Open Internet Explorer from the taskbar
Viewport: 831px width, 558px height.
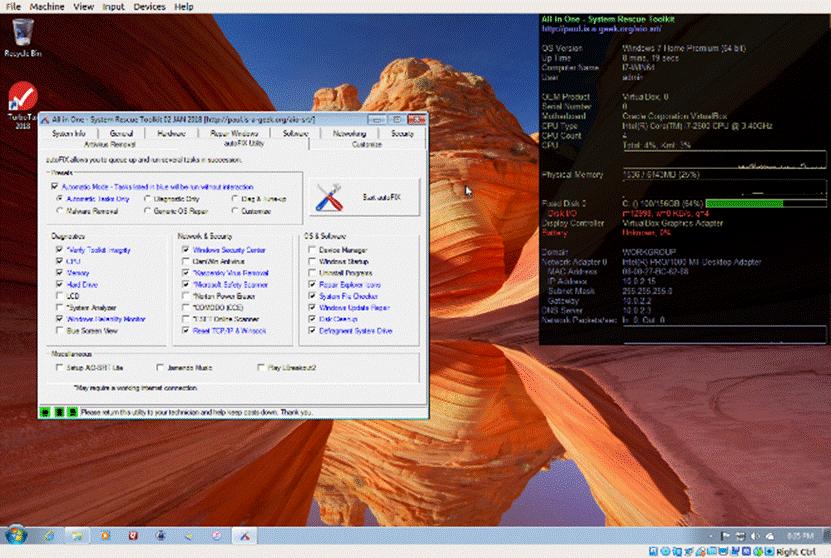tap(47, 536)
